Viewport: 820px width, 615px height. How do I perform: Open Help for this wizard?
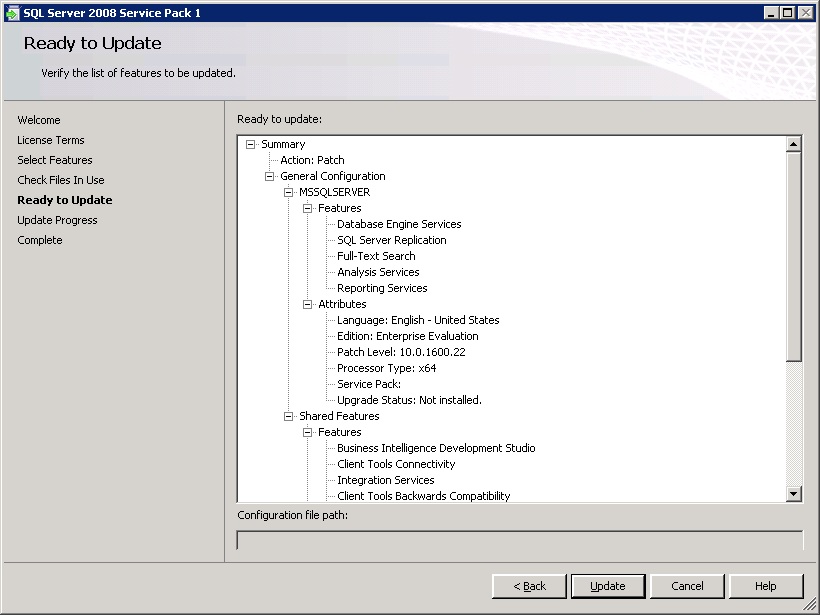tap(766, 586)
